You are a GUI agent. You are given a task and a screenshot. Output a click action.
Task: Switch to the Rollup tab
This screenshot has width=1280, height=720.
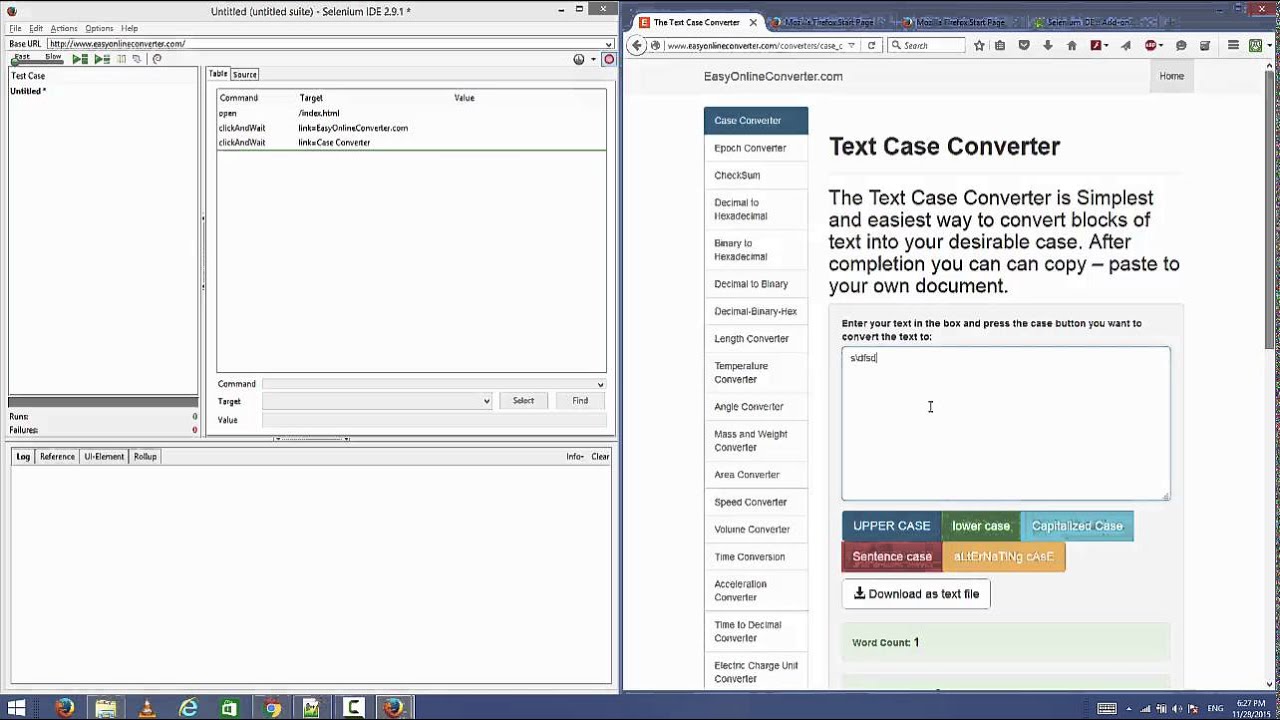point(145,457)
